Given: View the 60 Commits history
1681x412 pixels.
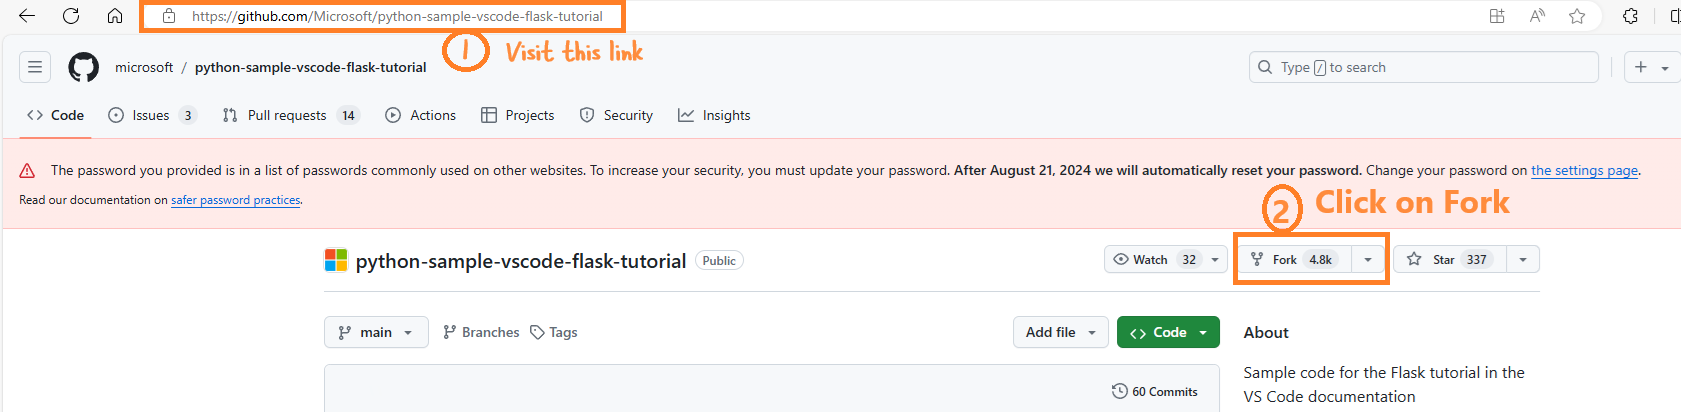Looking at the screenshot, I should tap(1155, 391).
